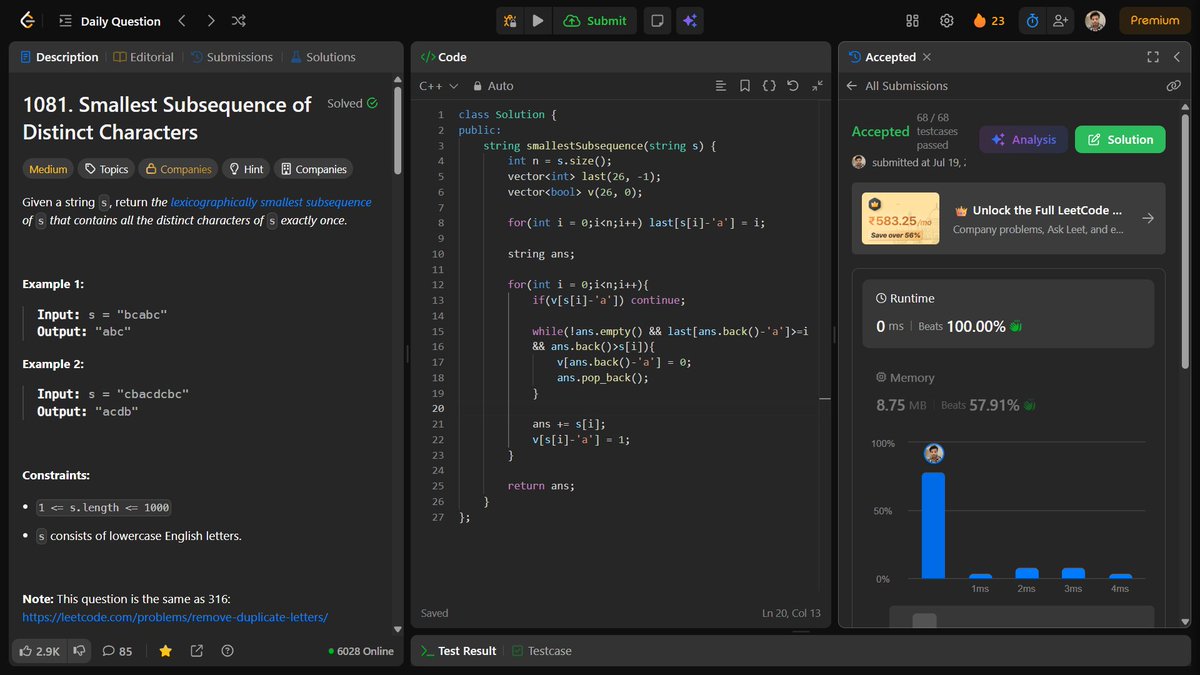Click the description panel scrollbar
The image size is (1200, 675).
[x=398, y=130]
